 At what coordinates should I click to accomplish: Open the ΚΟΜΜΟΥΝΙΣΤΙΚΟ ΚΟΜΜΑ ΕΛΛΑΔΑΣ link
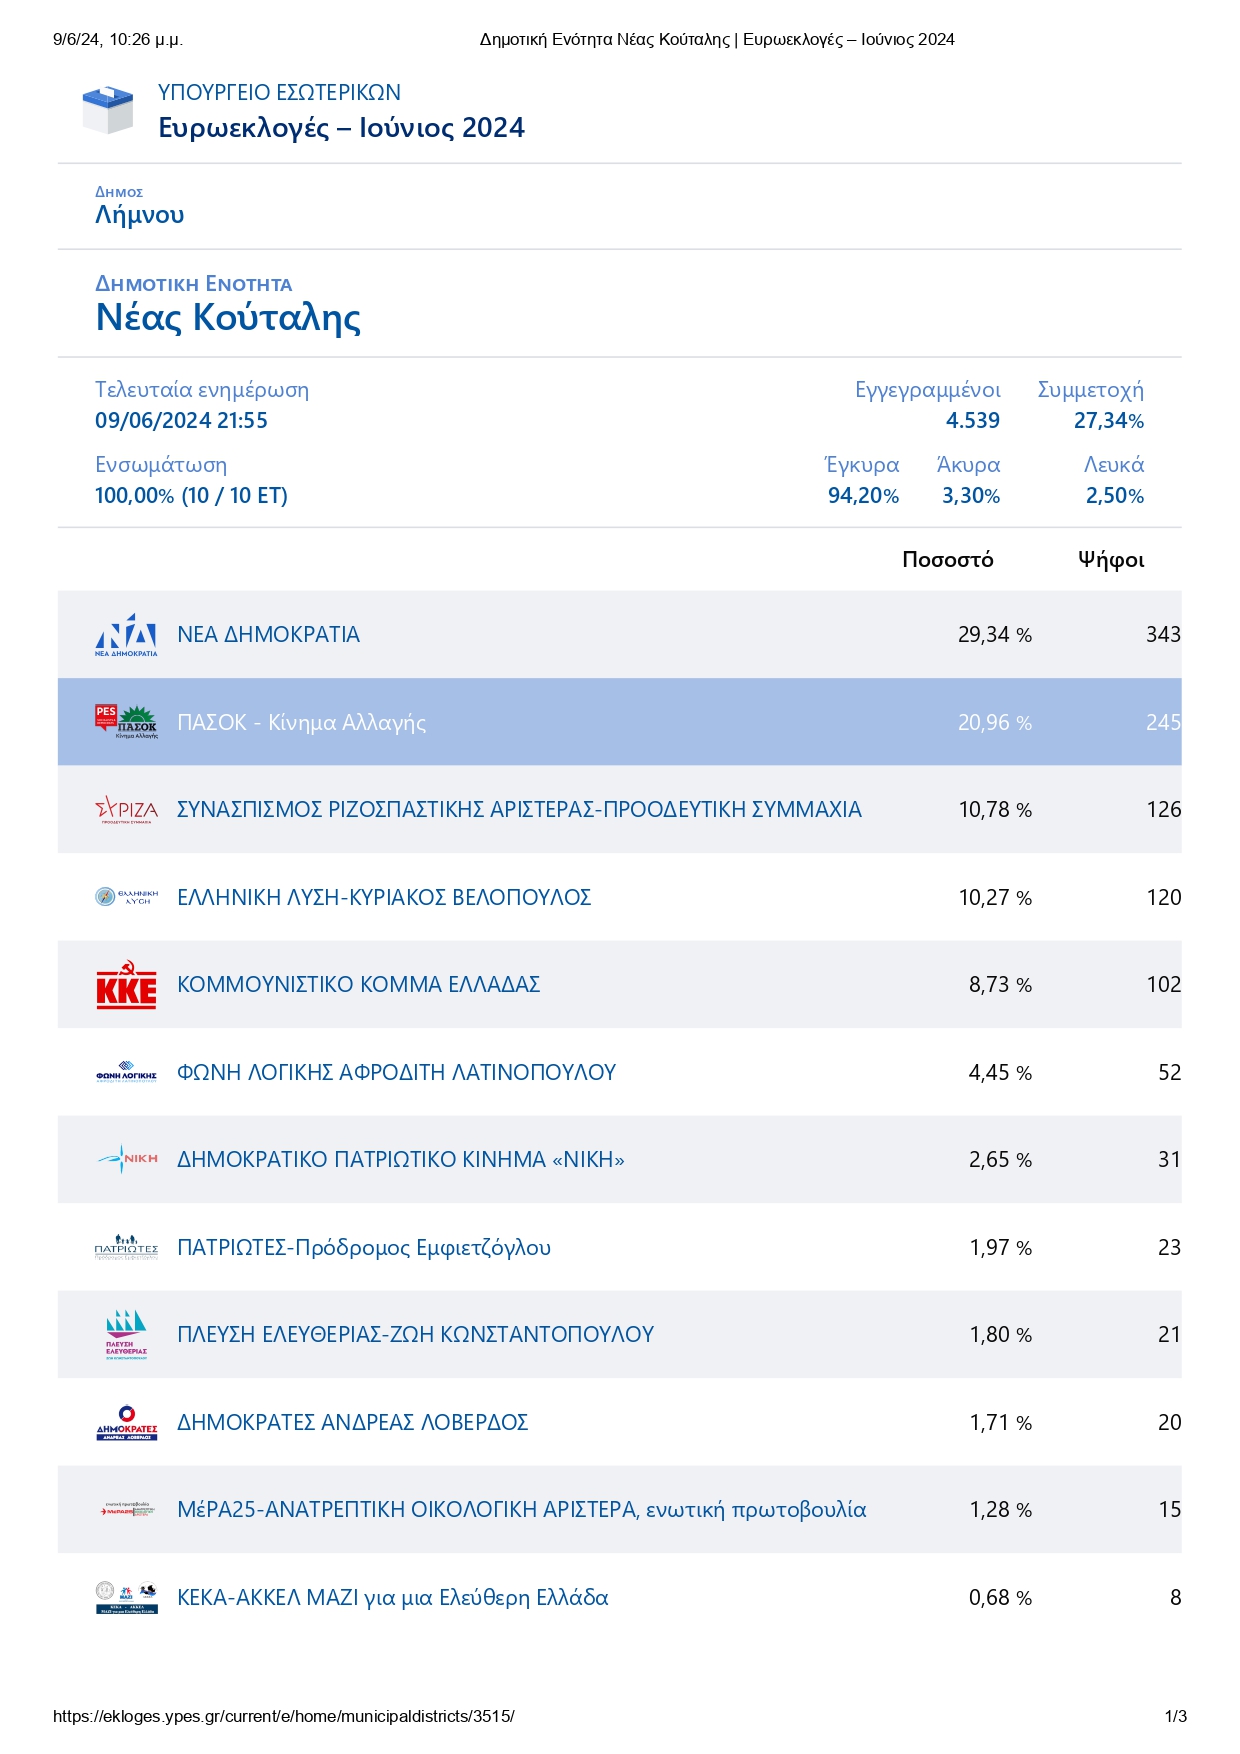[358, 985]
